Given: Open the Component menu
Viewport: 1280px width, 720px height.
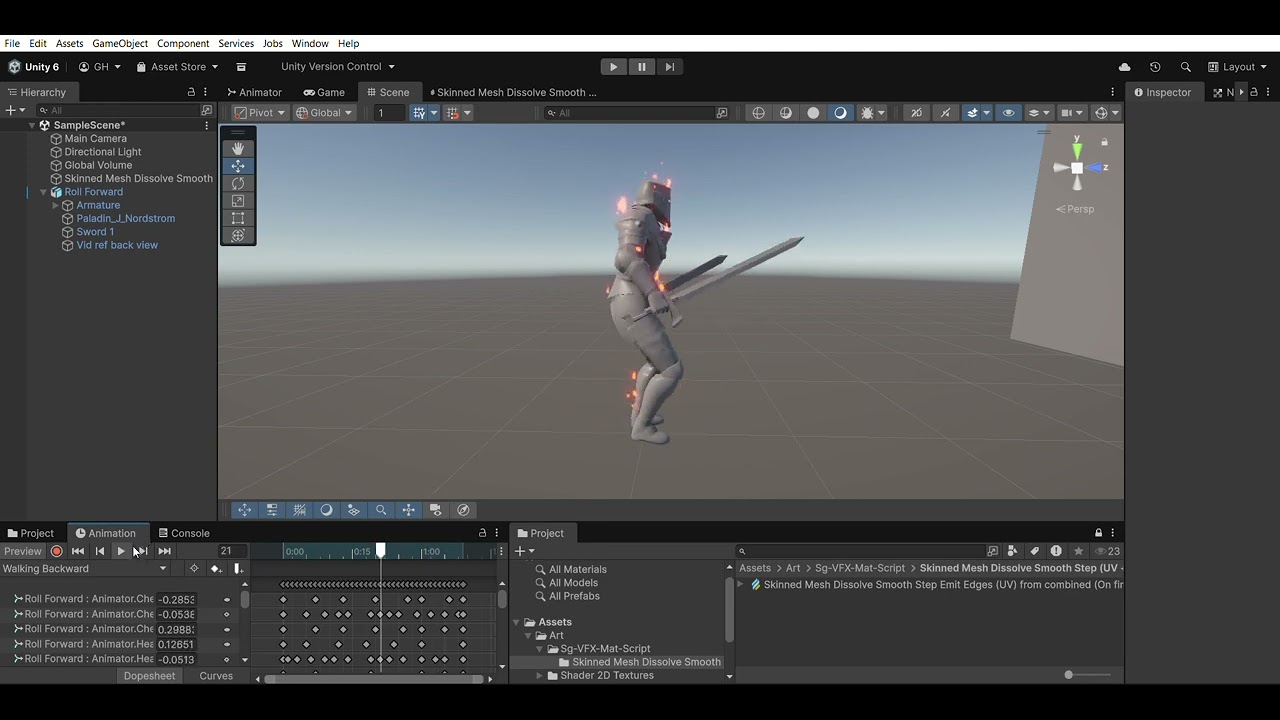Looking at the screenshot, I should [x=183, y=43].
